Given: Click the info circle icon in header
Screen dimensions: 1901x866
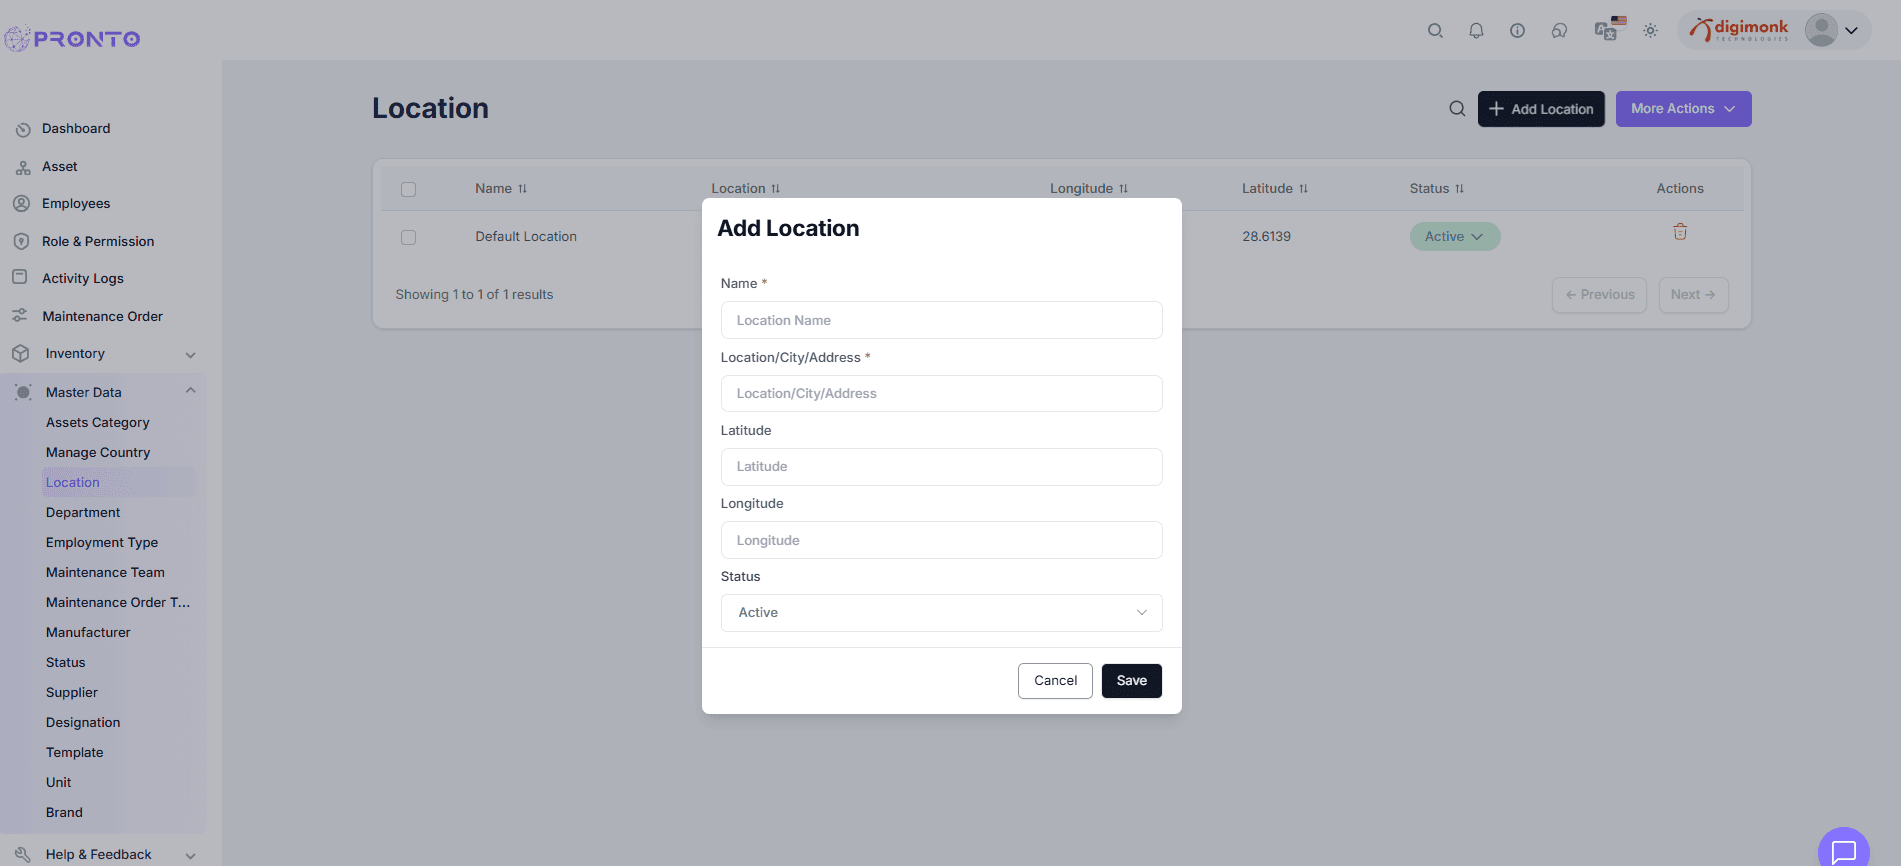Looking at the screenshot, I should pos(1517,31).
